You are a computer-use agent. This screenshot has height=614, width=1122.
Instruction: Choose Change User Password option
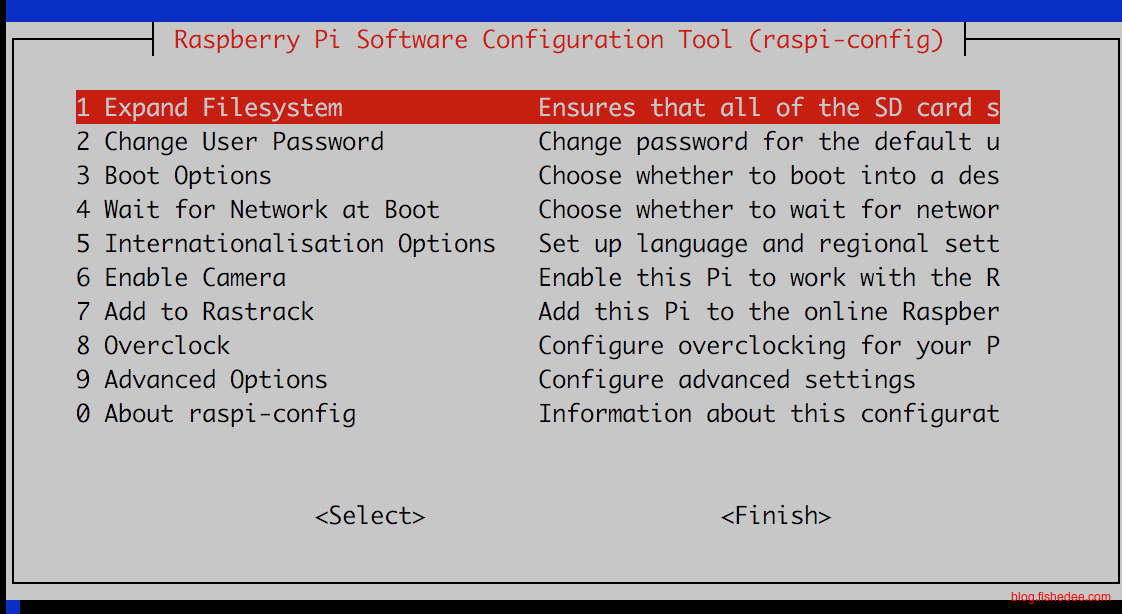coord(230,142)
